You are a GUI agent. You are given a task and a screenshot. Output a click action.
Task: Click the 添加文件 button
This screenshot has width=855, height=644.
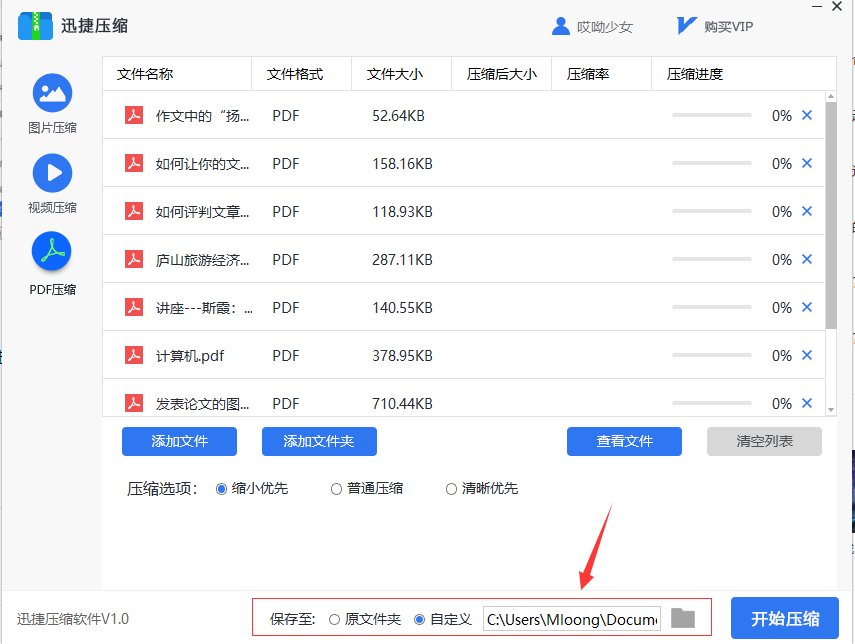click(x=179, y=442)
